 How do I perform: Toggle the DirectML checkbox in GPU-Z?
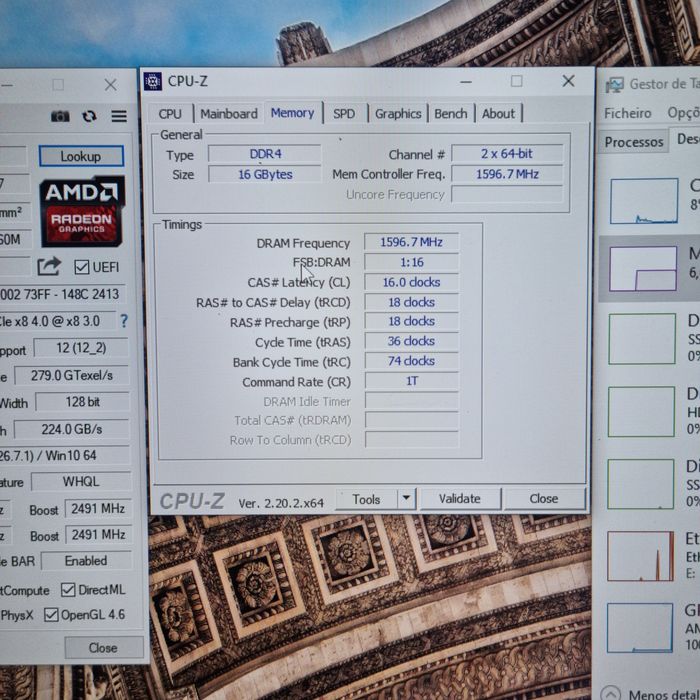coord(68,590)
